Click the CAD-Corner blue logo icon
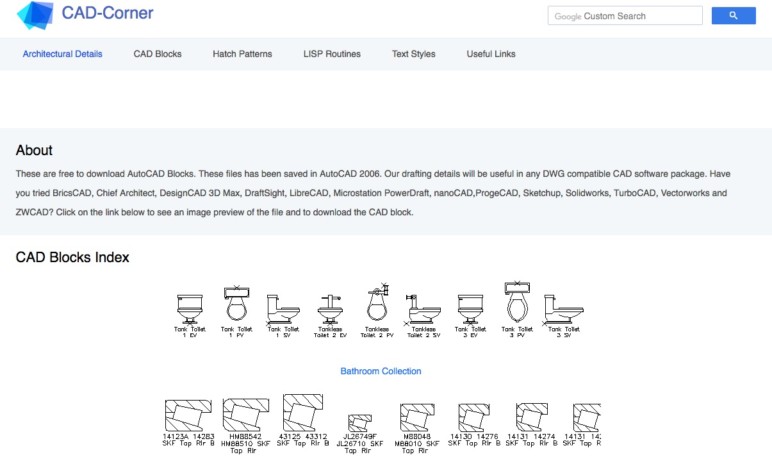 [x=35, y=15]
